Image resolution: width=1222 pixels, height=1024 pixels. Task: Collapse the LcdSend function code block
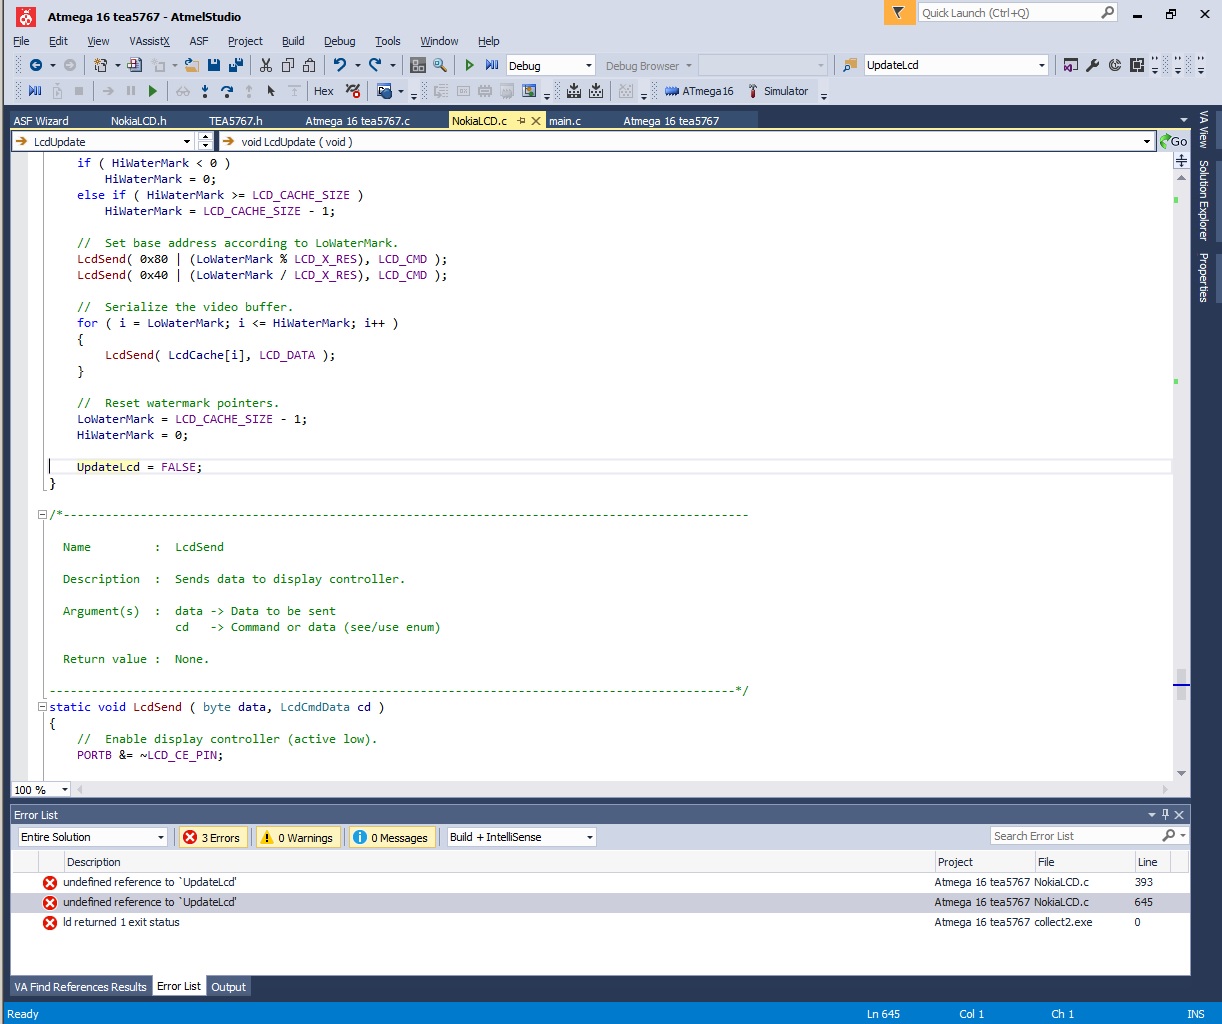tap(42, 707)
